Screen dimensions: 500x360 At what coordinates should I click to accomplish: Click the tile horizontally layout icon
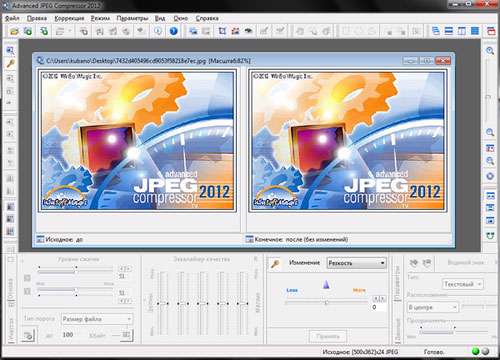pyautogui.click(x=449, y=31)
